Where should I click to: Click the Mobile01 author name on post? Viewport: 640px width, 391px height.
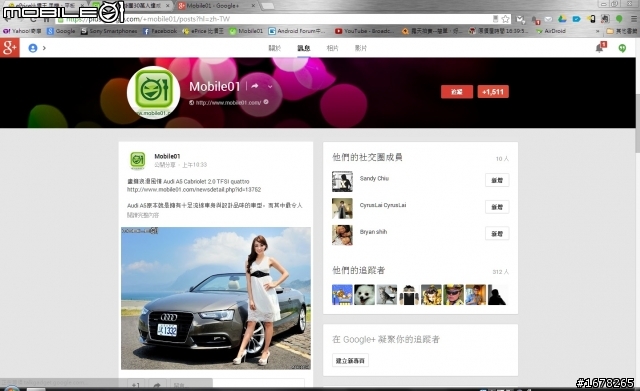167,156
